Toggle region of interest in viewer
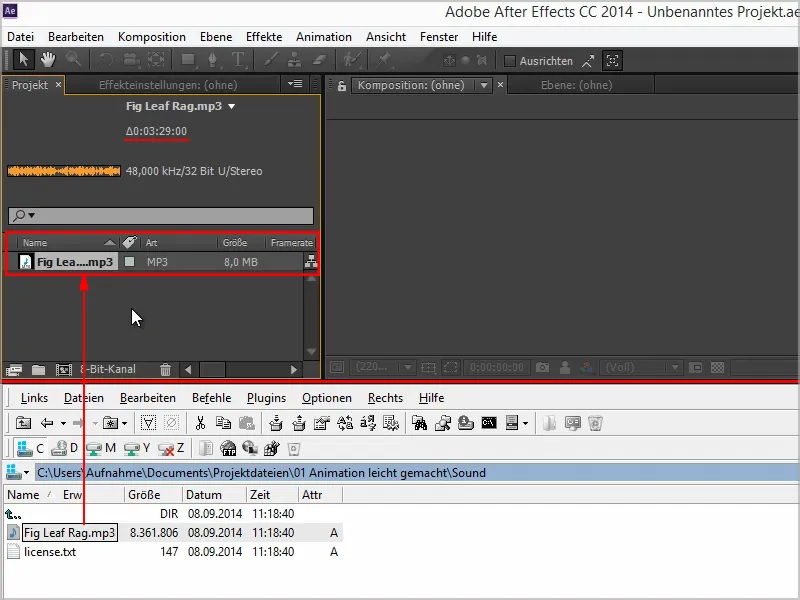800x600 pixels. (x=451, y=367)
